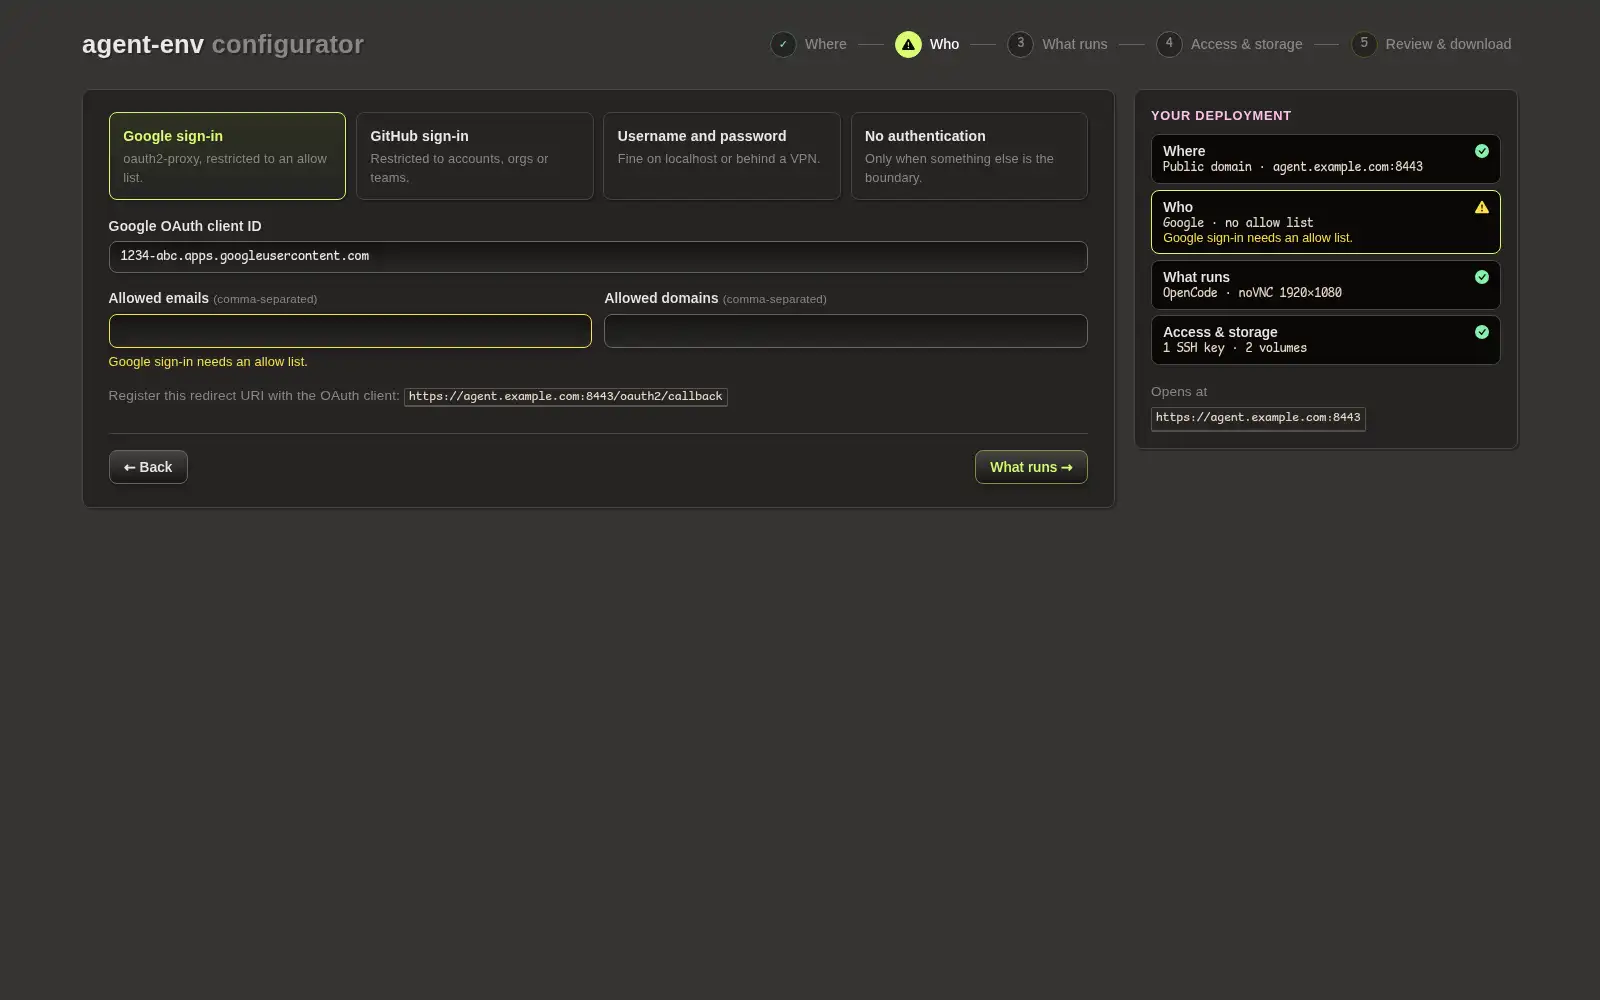Screen dimensions: 1600x1000
Task: Click the allow list warning below Allowed emails
Action: pyautogui.click(x=208, y=362)
